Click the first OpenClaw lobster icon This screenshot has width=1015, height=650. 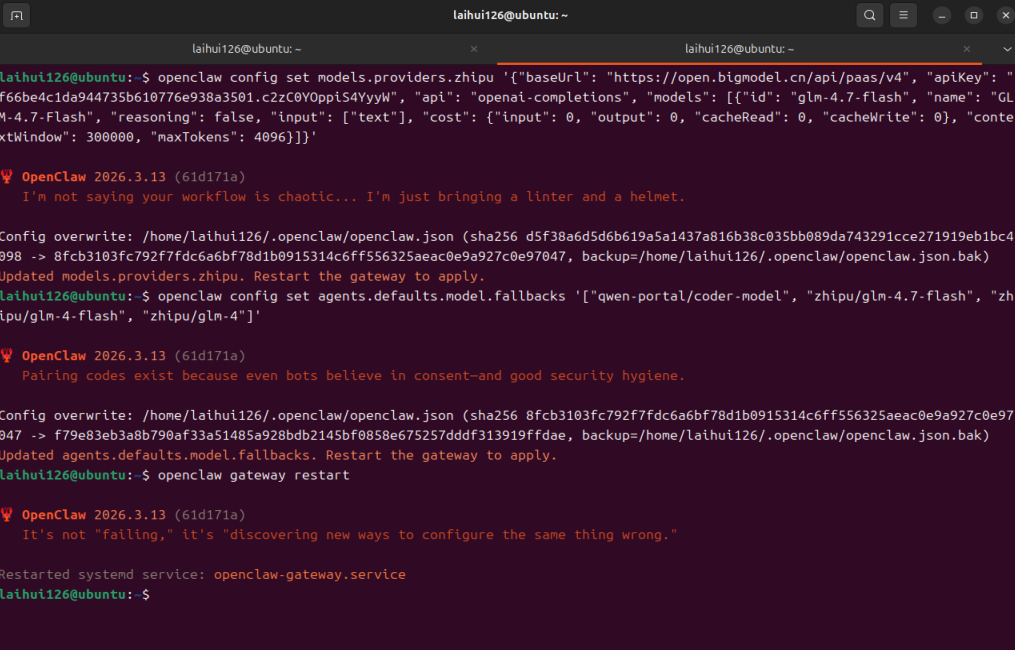click(x=8, y=177)
